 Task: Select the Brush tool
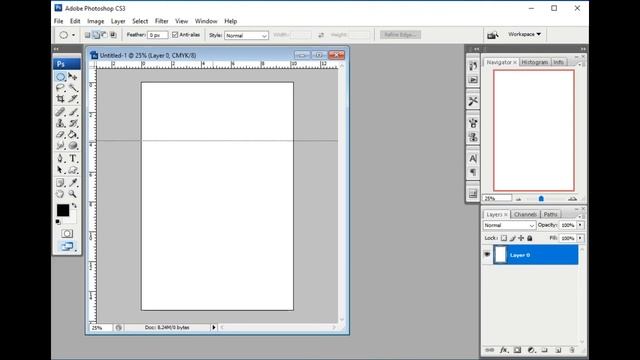[x=73, y=112]
